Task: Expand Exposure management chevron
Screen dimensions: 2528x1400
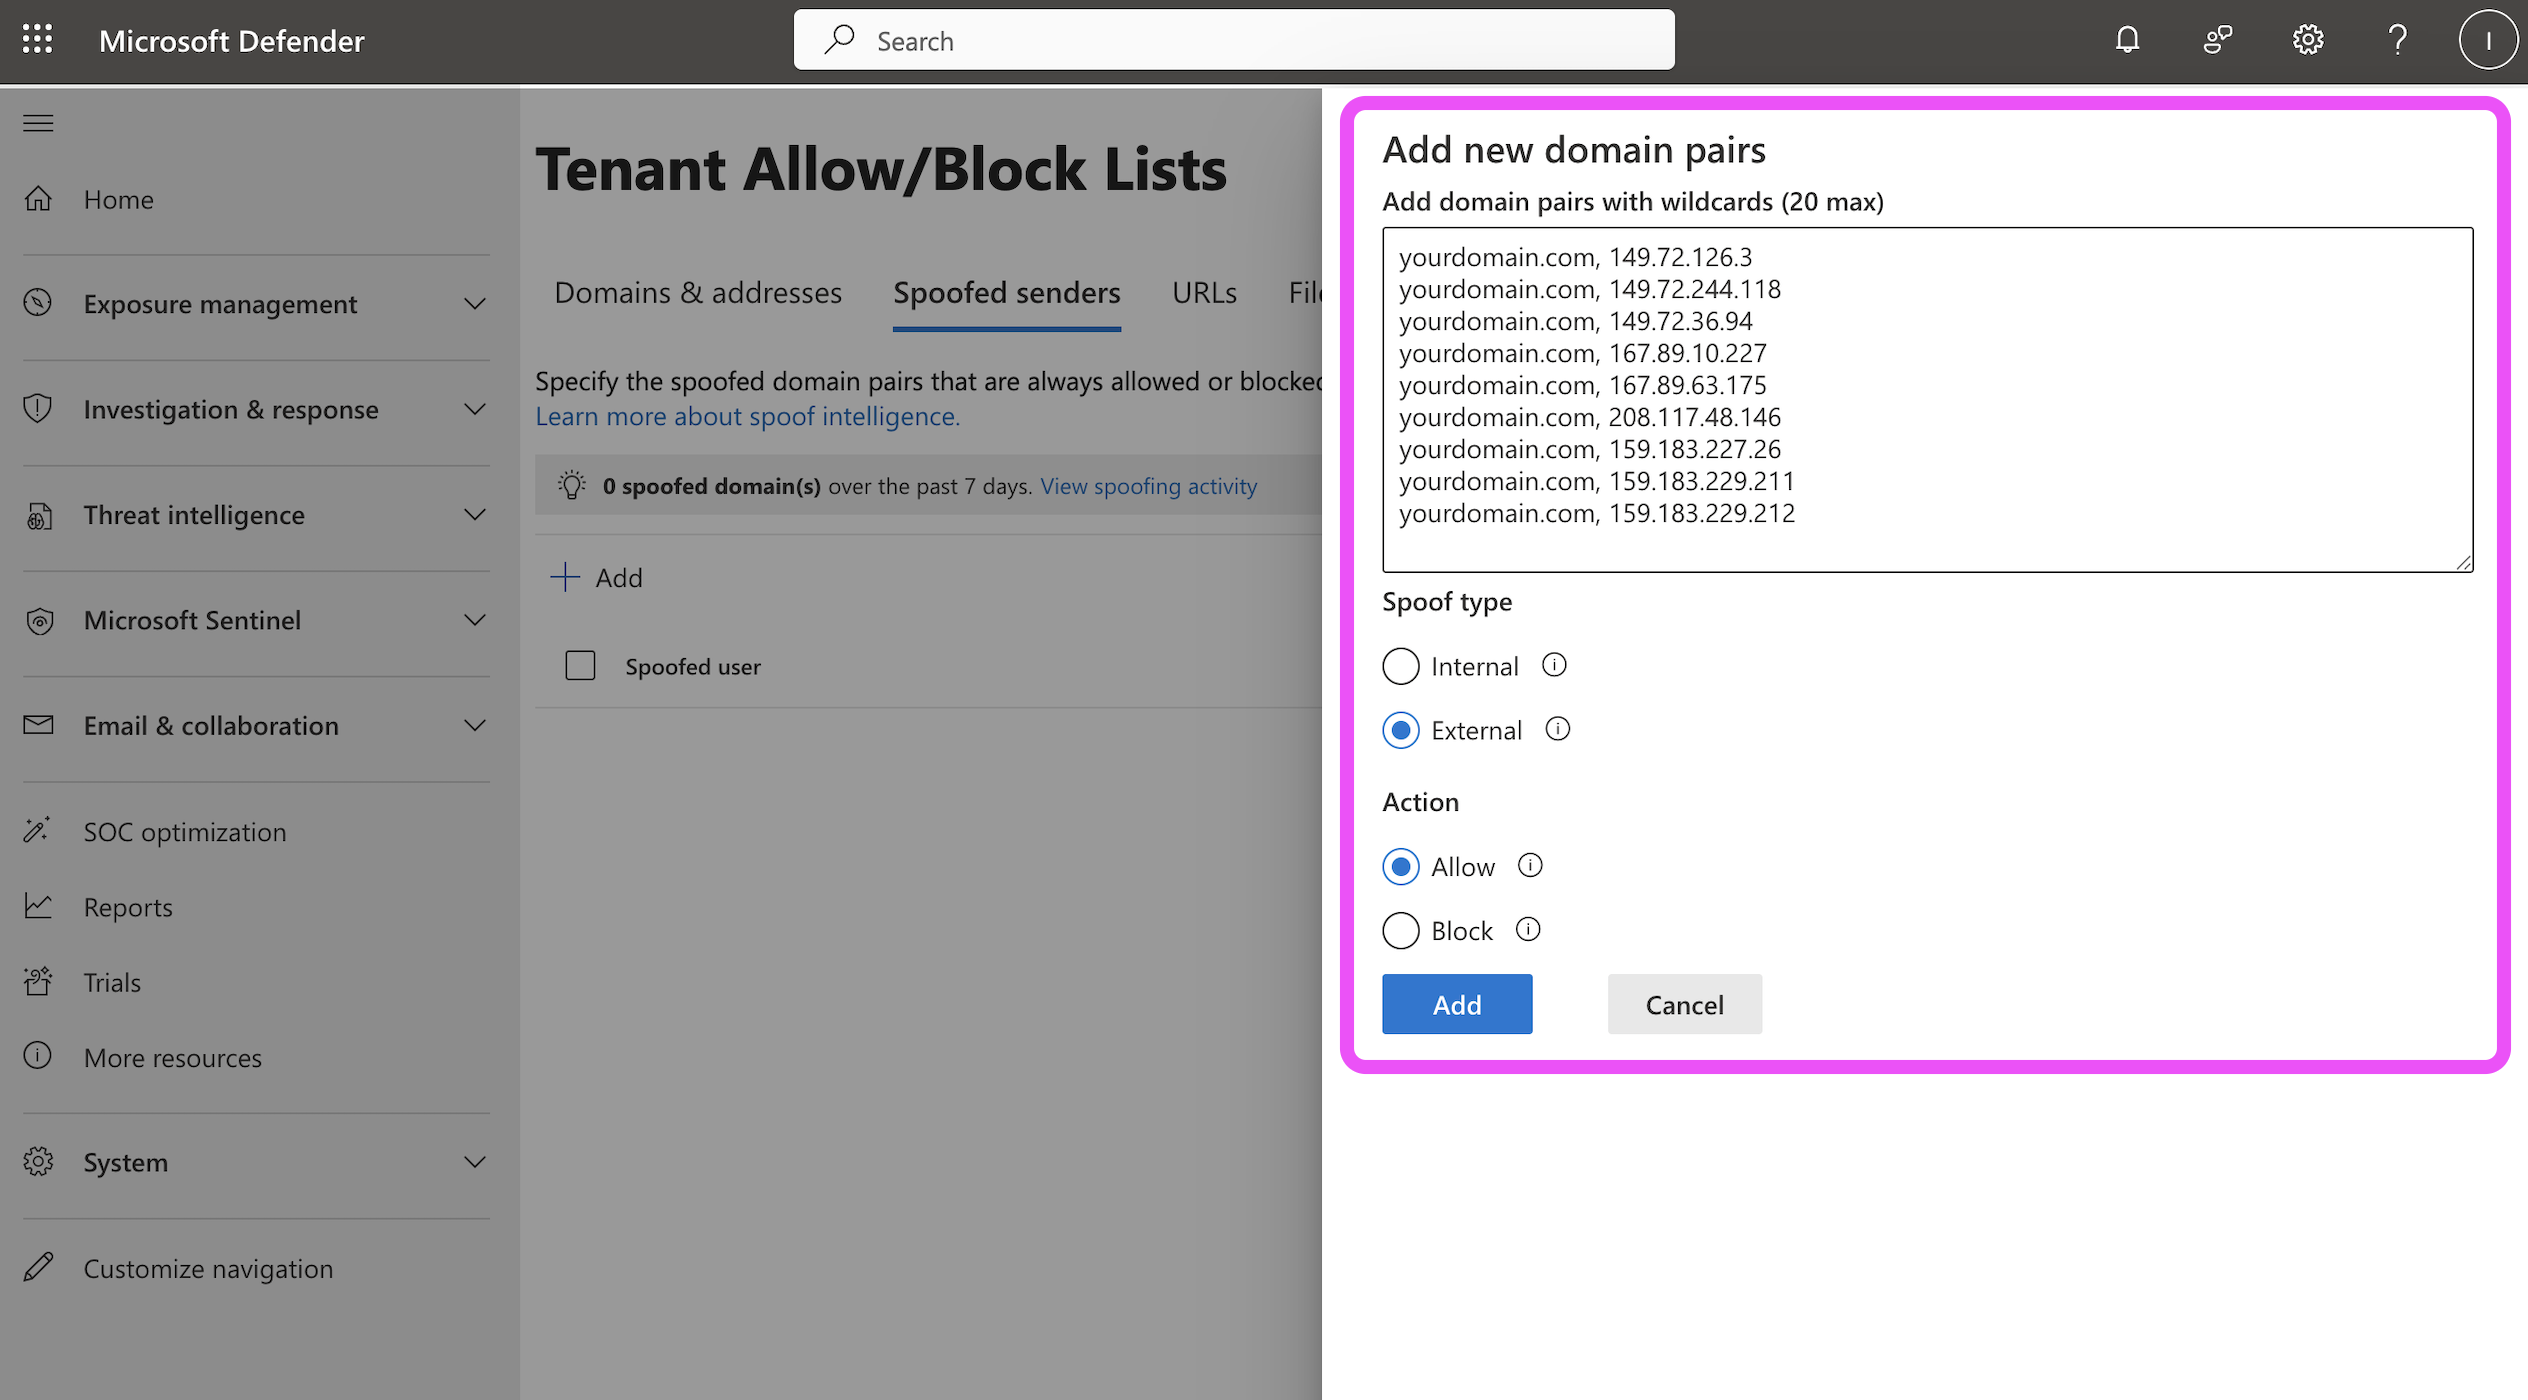Action: click(475, 304)
